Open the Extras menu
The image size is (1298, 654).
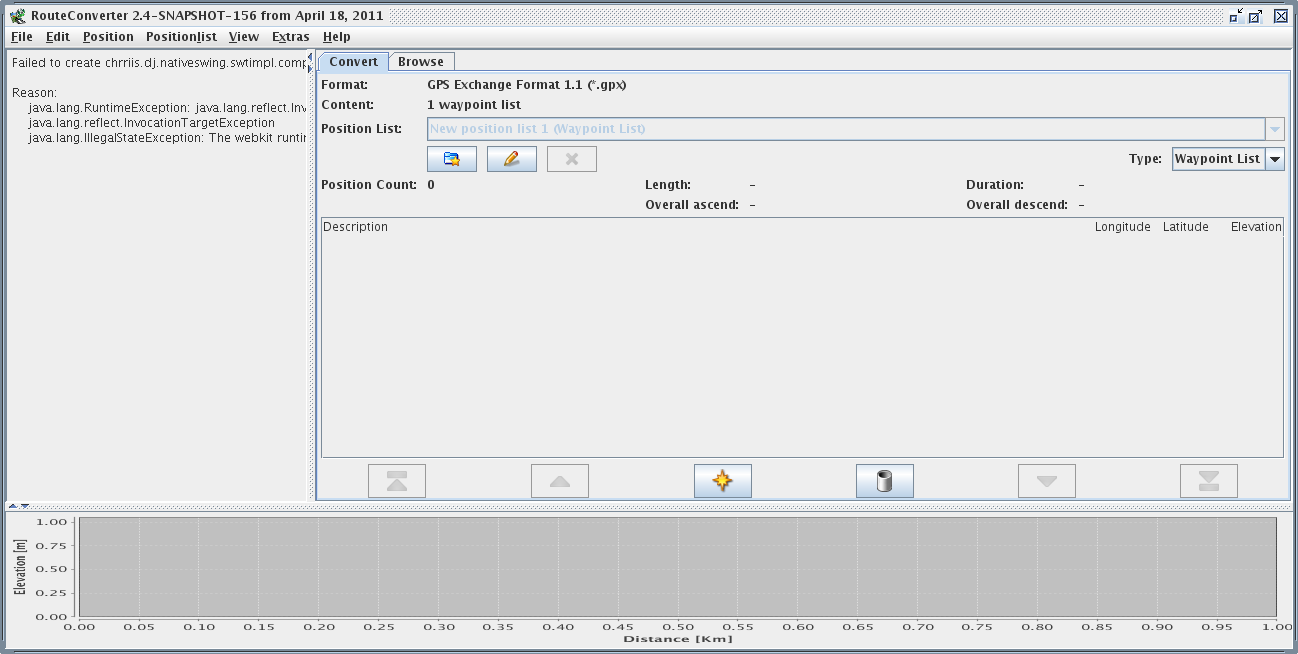pyautogui.click(x=291, y=37)
